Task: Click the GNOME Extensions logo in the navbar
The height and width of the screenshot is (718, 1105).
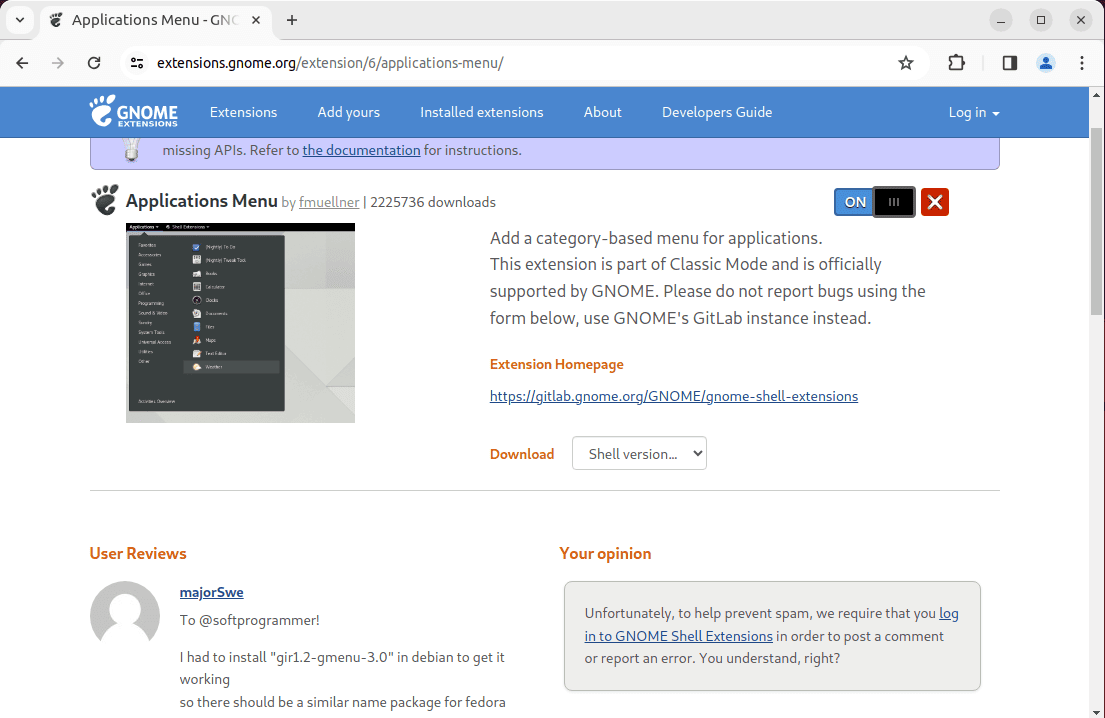Action: (134, 112)
